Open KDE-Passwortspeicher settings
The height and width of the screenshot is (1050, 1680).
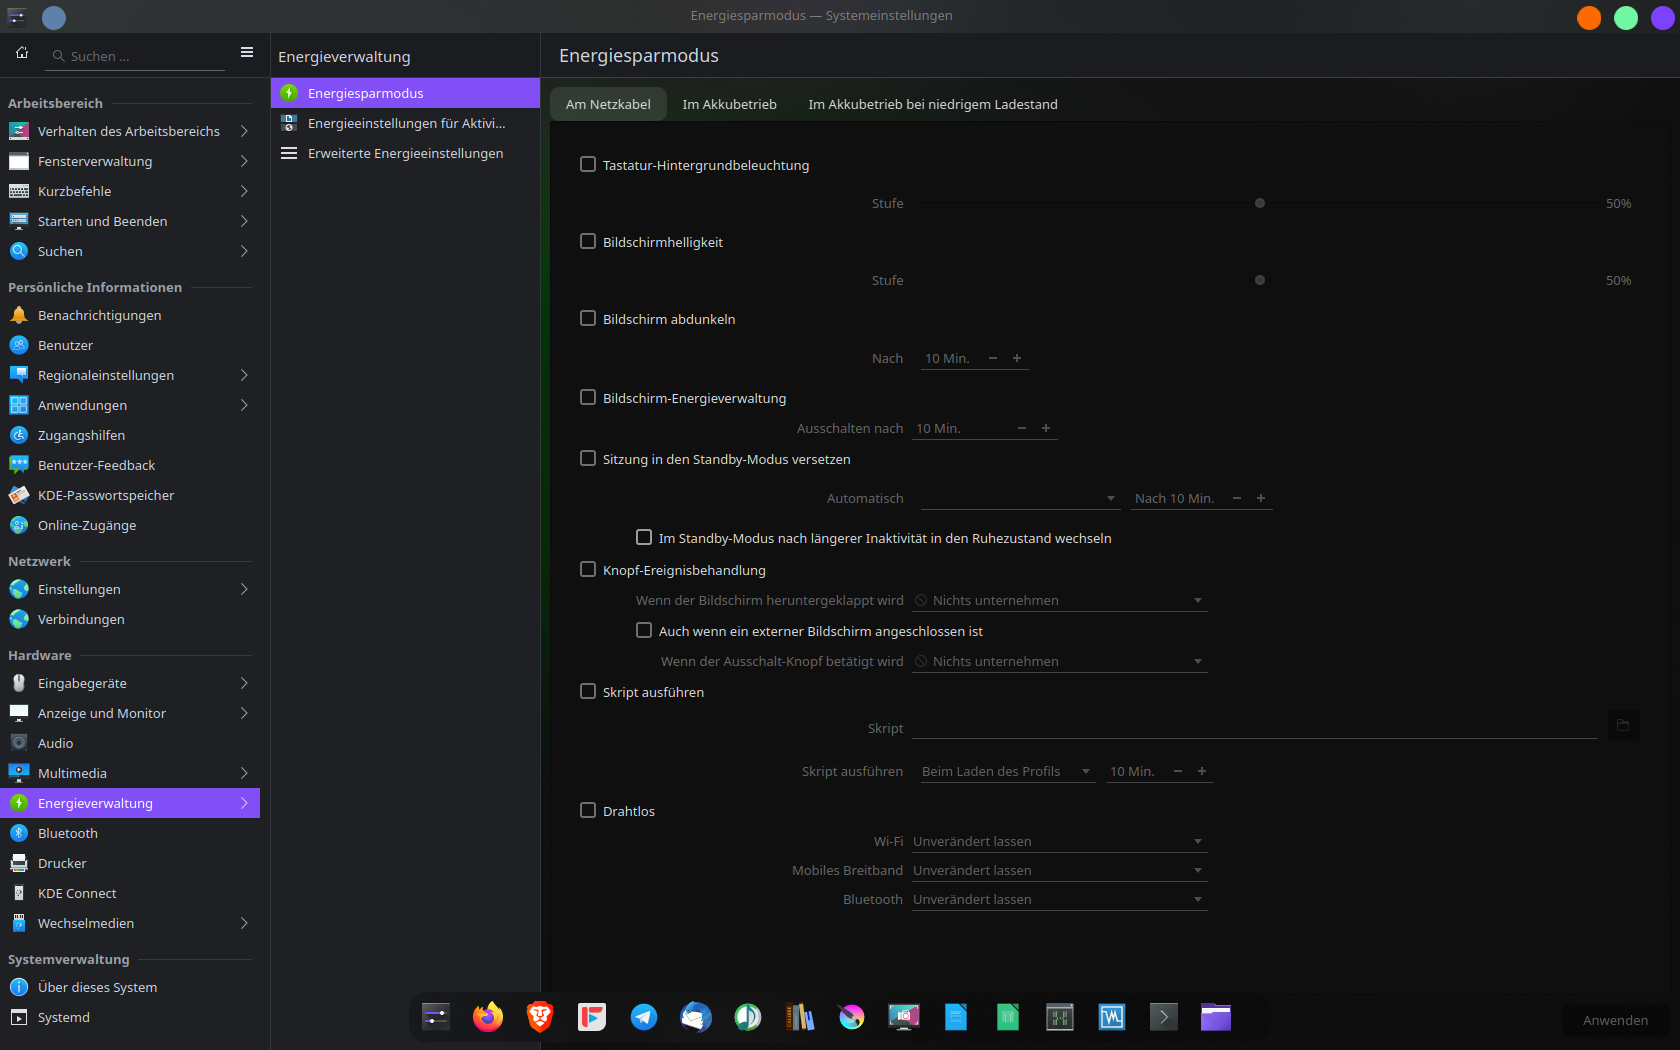105,495
